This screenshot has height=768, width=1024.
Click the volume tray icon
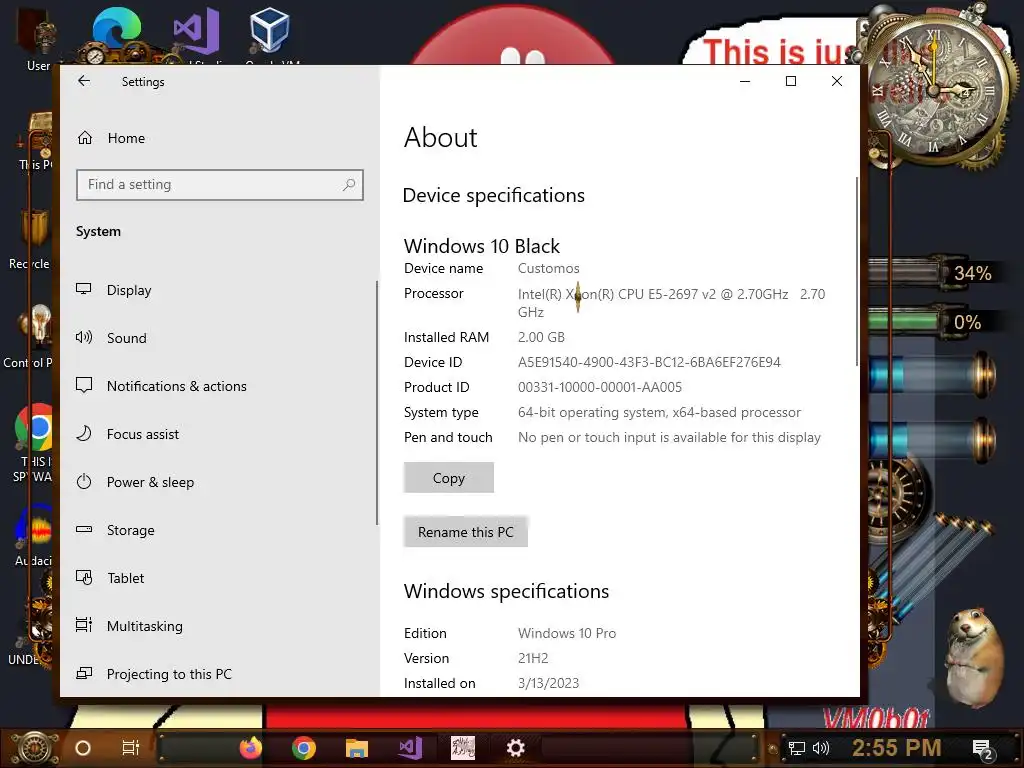click(821, 748)
